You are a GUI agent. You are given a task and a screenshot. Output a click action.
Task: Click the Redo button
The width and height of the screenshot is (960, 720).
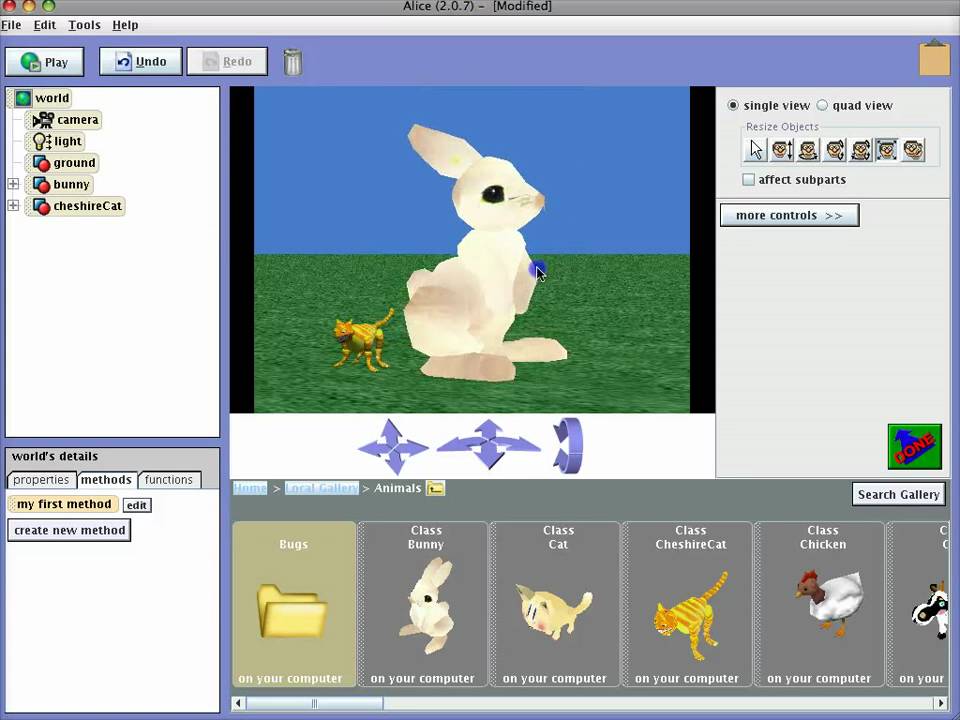(x=227, y=61)
